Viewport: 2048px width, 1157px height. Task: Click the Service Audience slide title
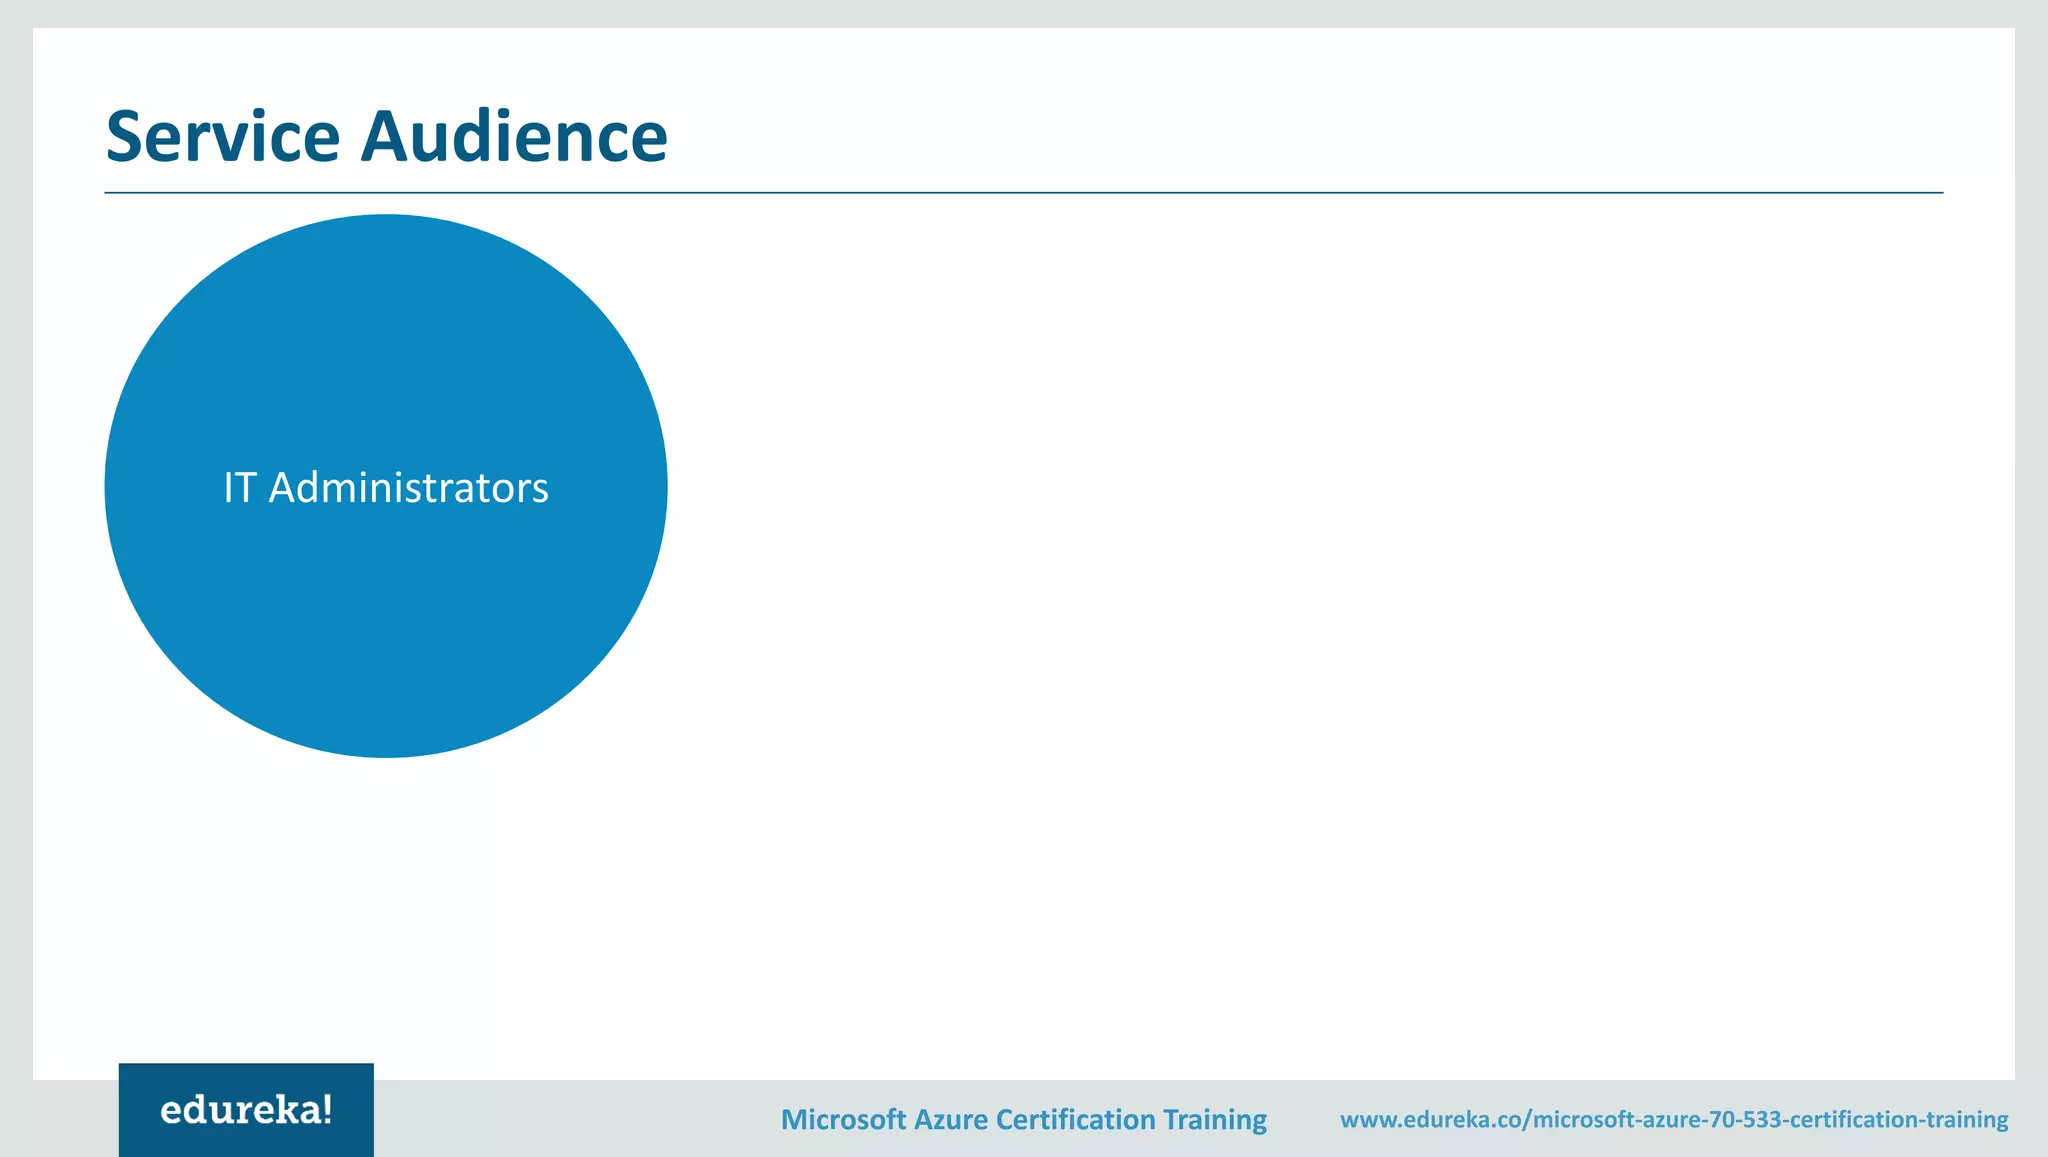point(386,136)
